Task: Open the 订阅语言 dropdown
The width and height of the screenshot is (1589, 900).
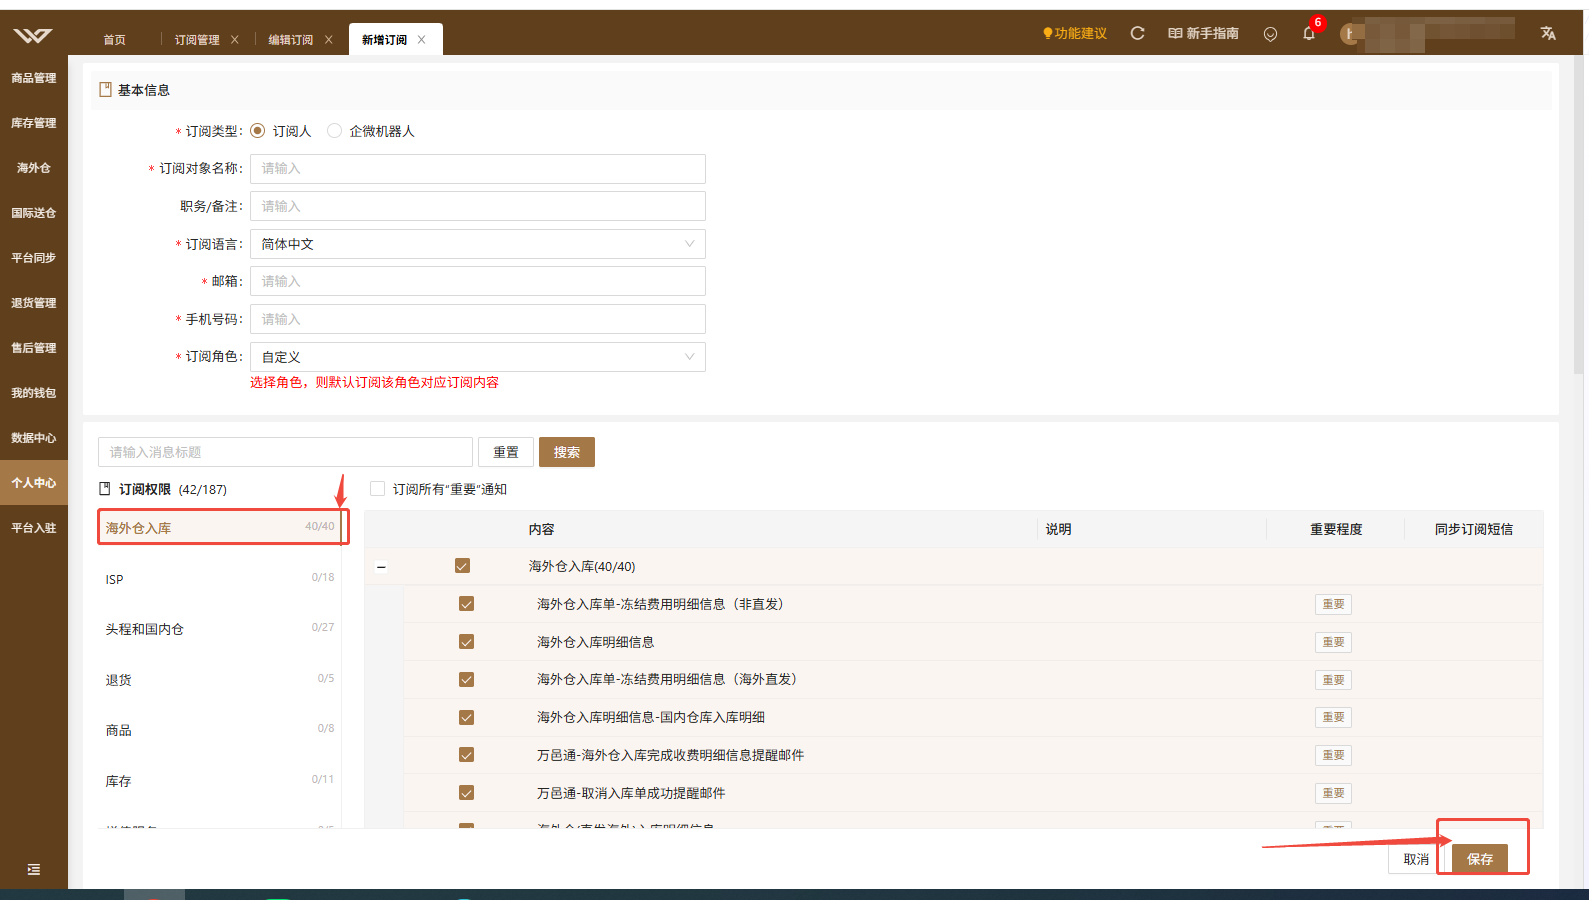Action: point(478,244)
